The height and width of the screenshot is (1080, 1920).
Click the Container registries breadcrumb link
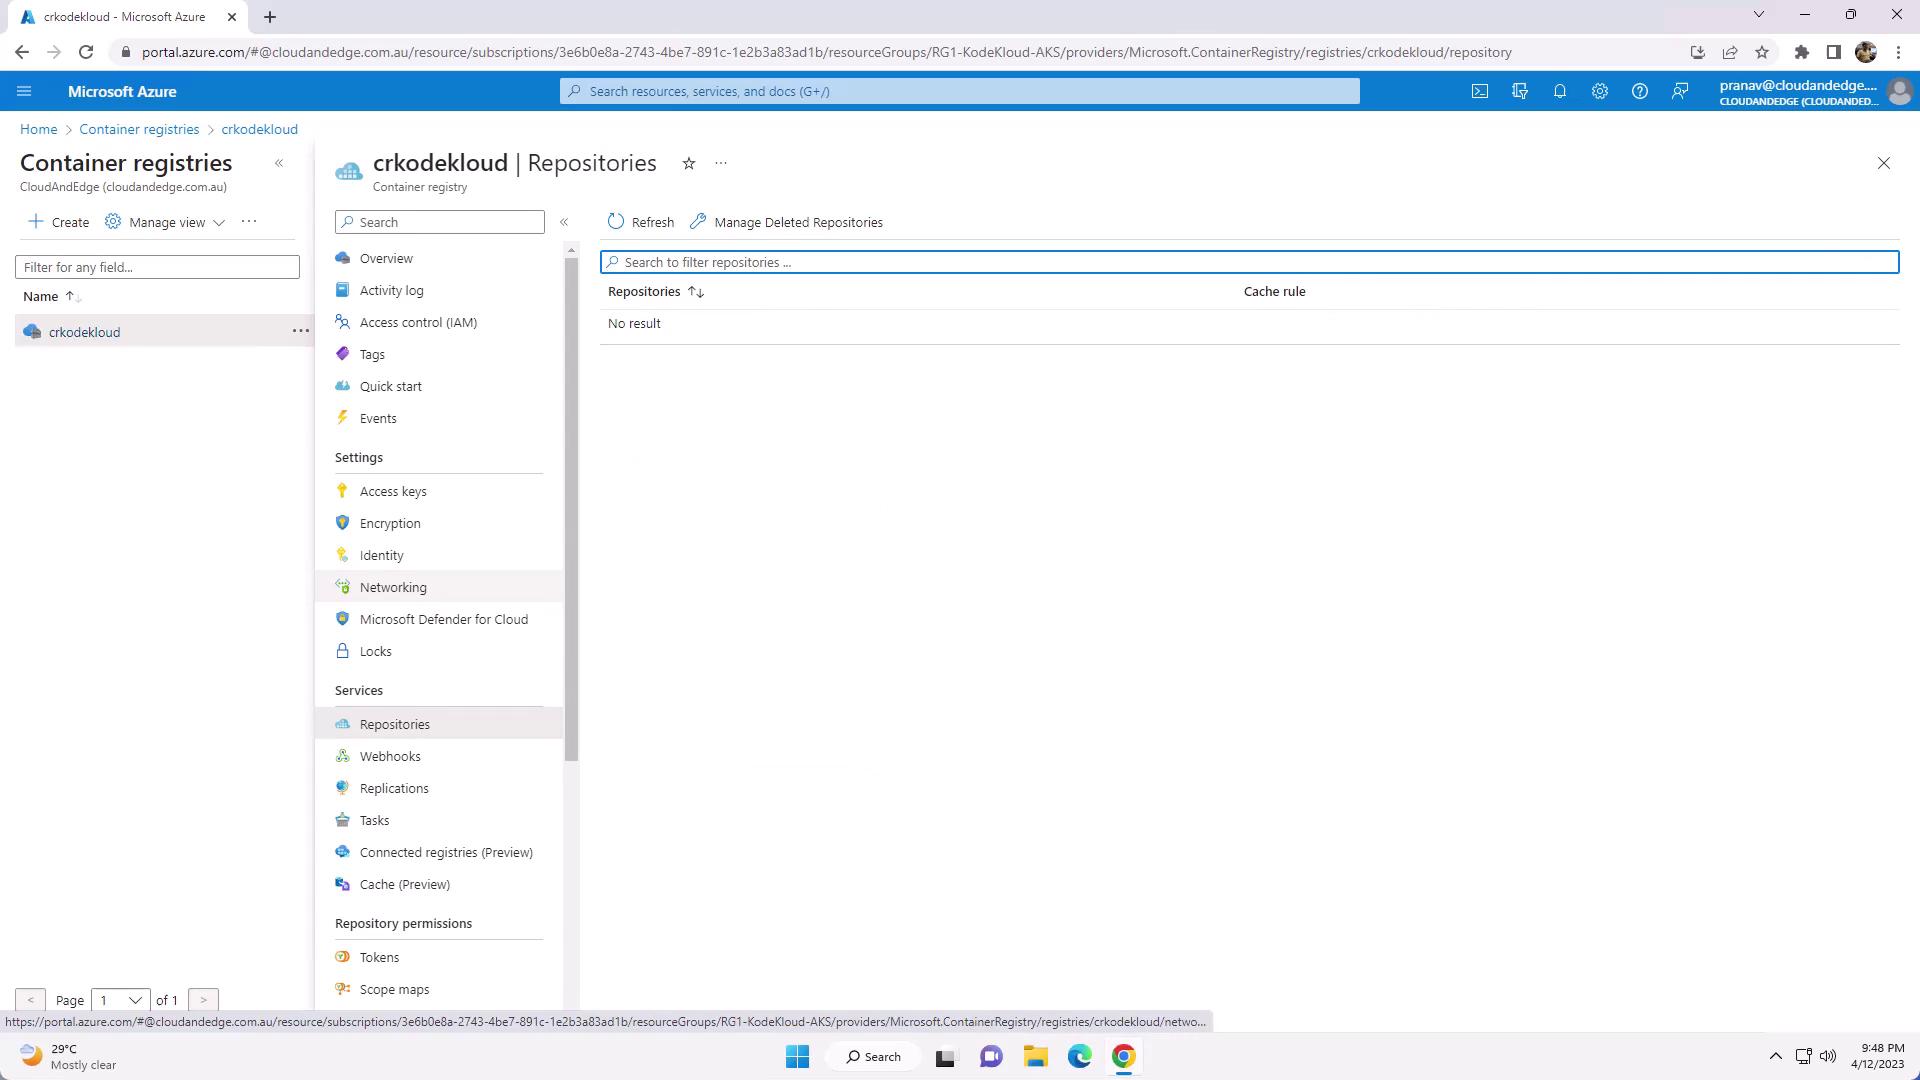[x=139, y=129]
